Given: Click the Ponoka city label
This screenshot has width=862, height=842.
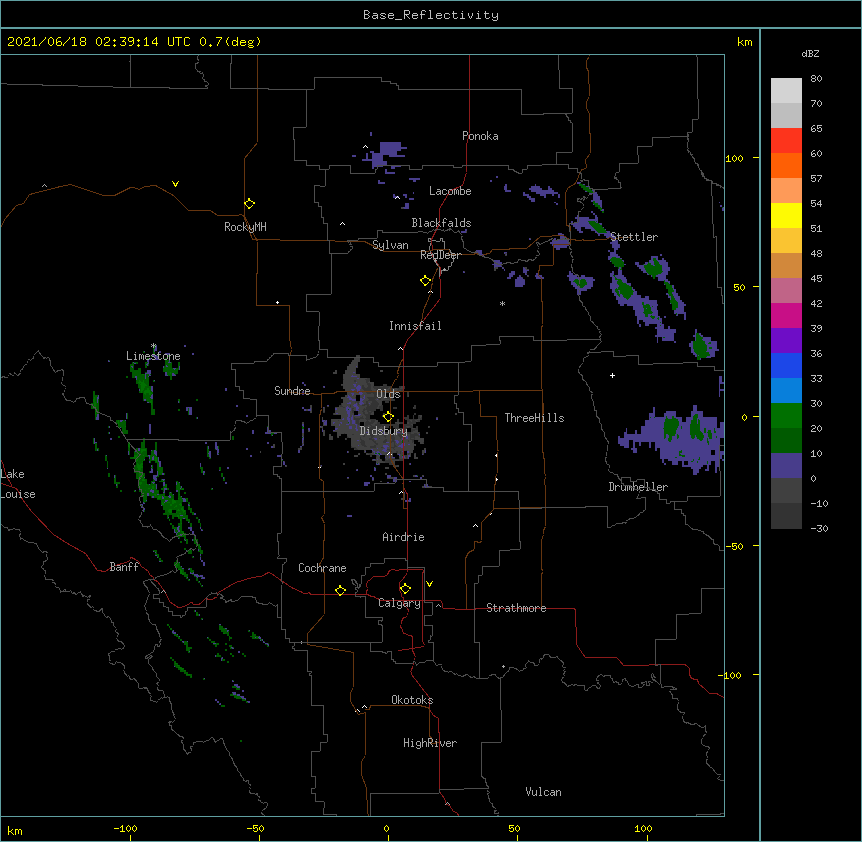Looking at the screenshot, I should click(480, 136).
